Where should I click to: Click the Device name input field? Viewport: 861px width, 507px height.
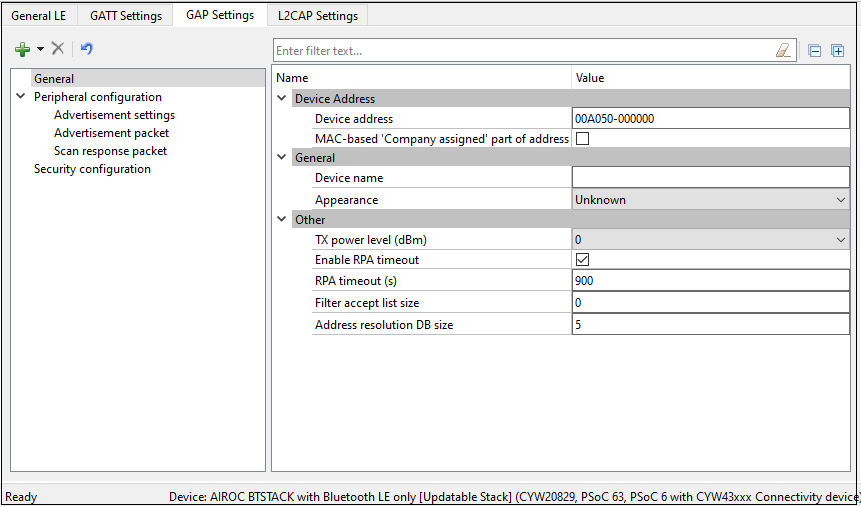point(710,178)
